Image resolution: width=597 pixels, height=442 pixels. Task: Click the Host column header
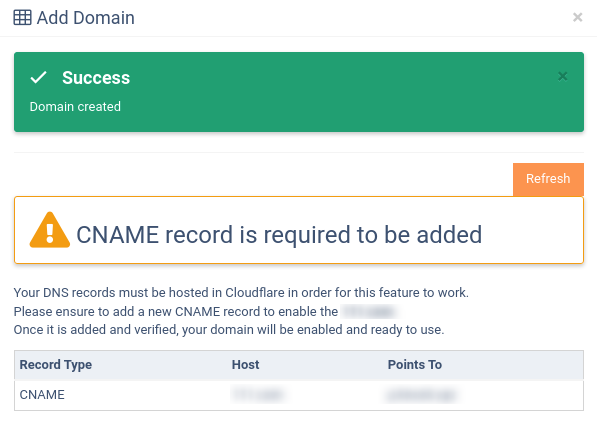[x=246, y=365]
